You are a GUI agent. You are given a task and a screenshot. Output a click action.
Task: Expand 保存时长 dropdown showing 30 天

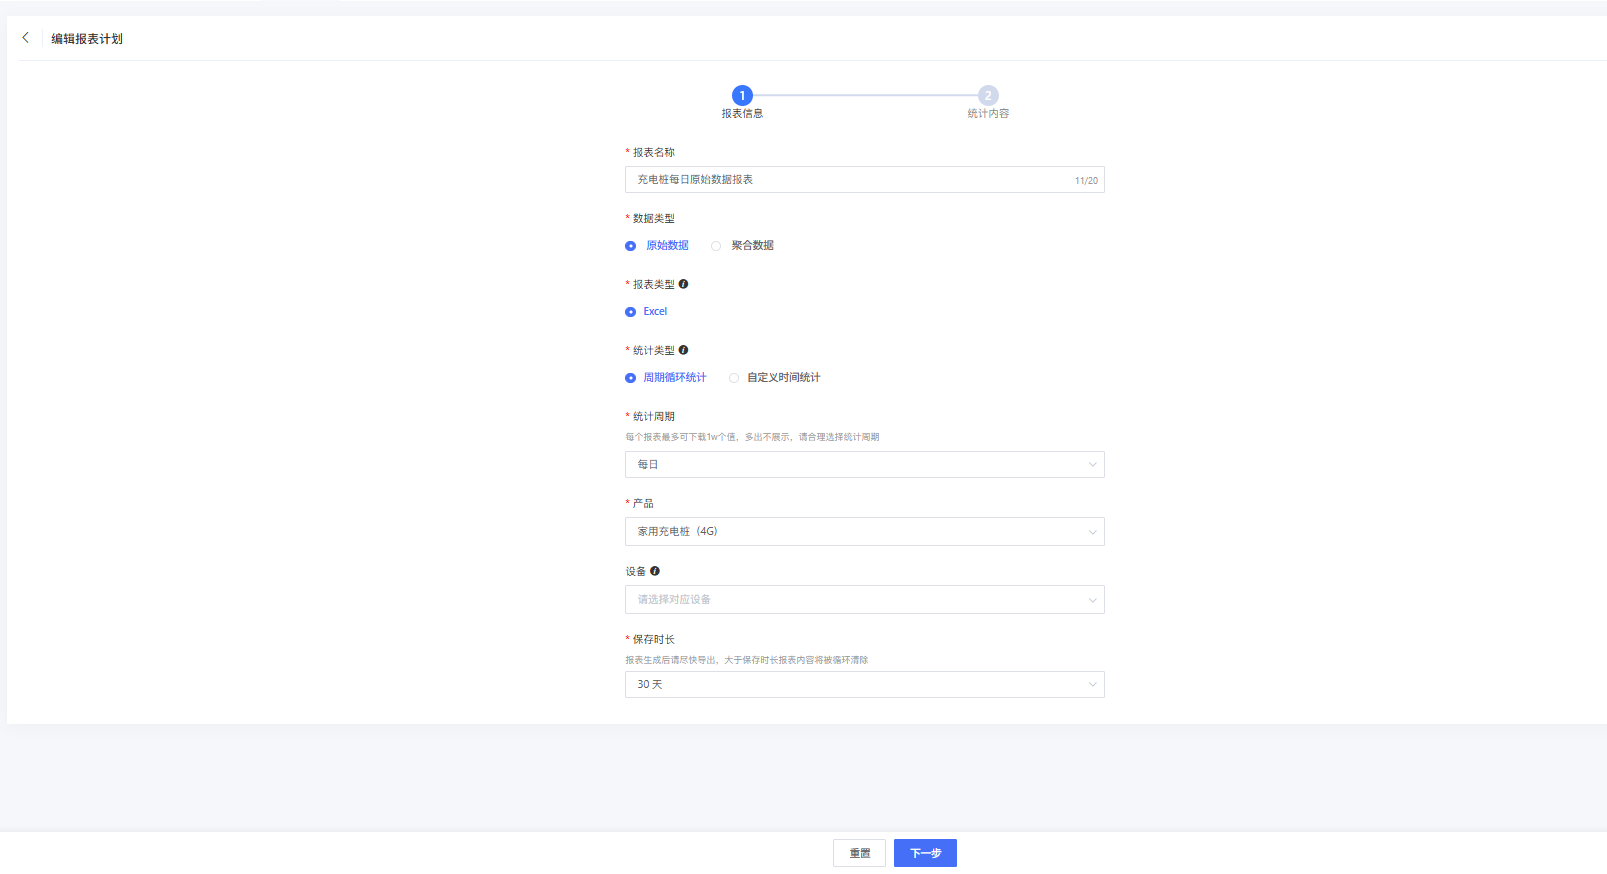point(864,685)
